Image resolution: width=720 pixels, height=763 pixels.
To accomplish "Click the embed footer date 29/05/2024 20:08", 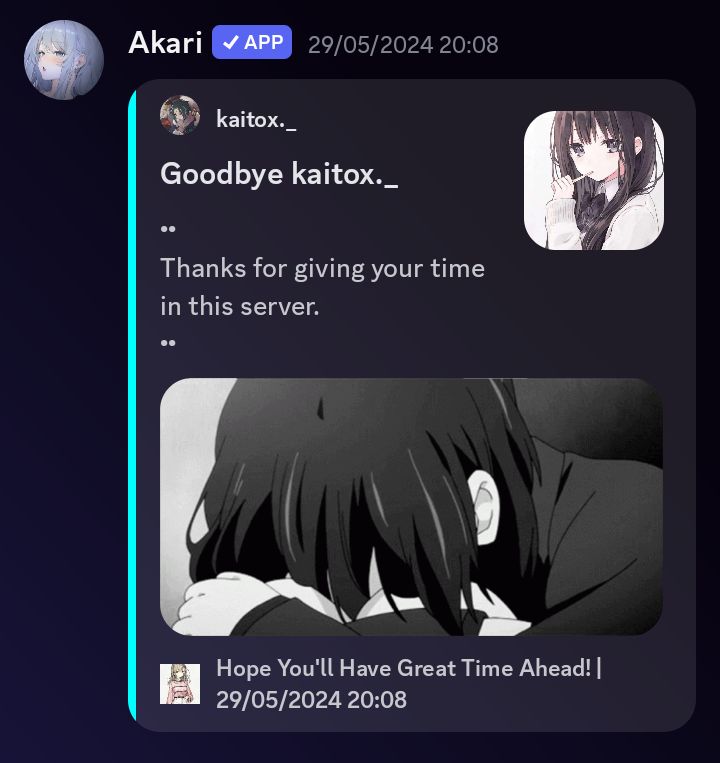I will click(x=311, y=700).
